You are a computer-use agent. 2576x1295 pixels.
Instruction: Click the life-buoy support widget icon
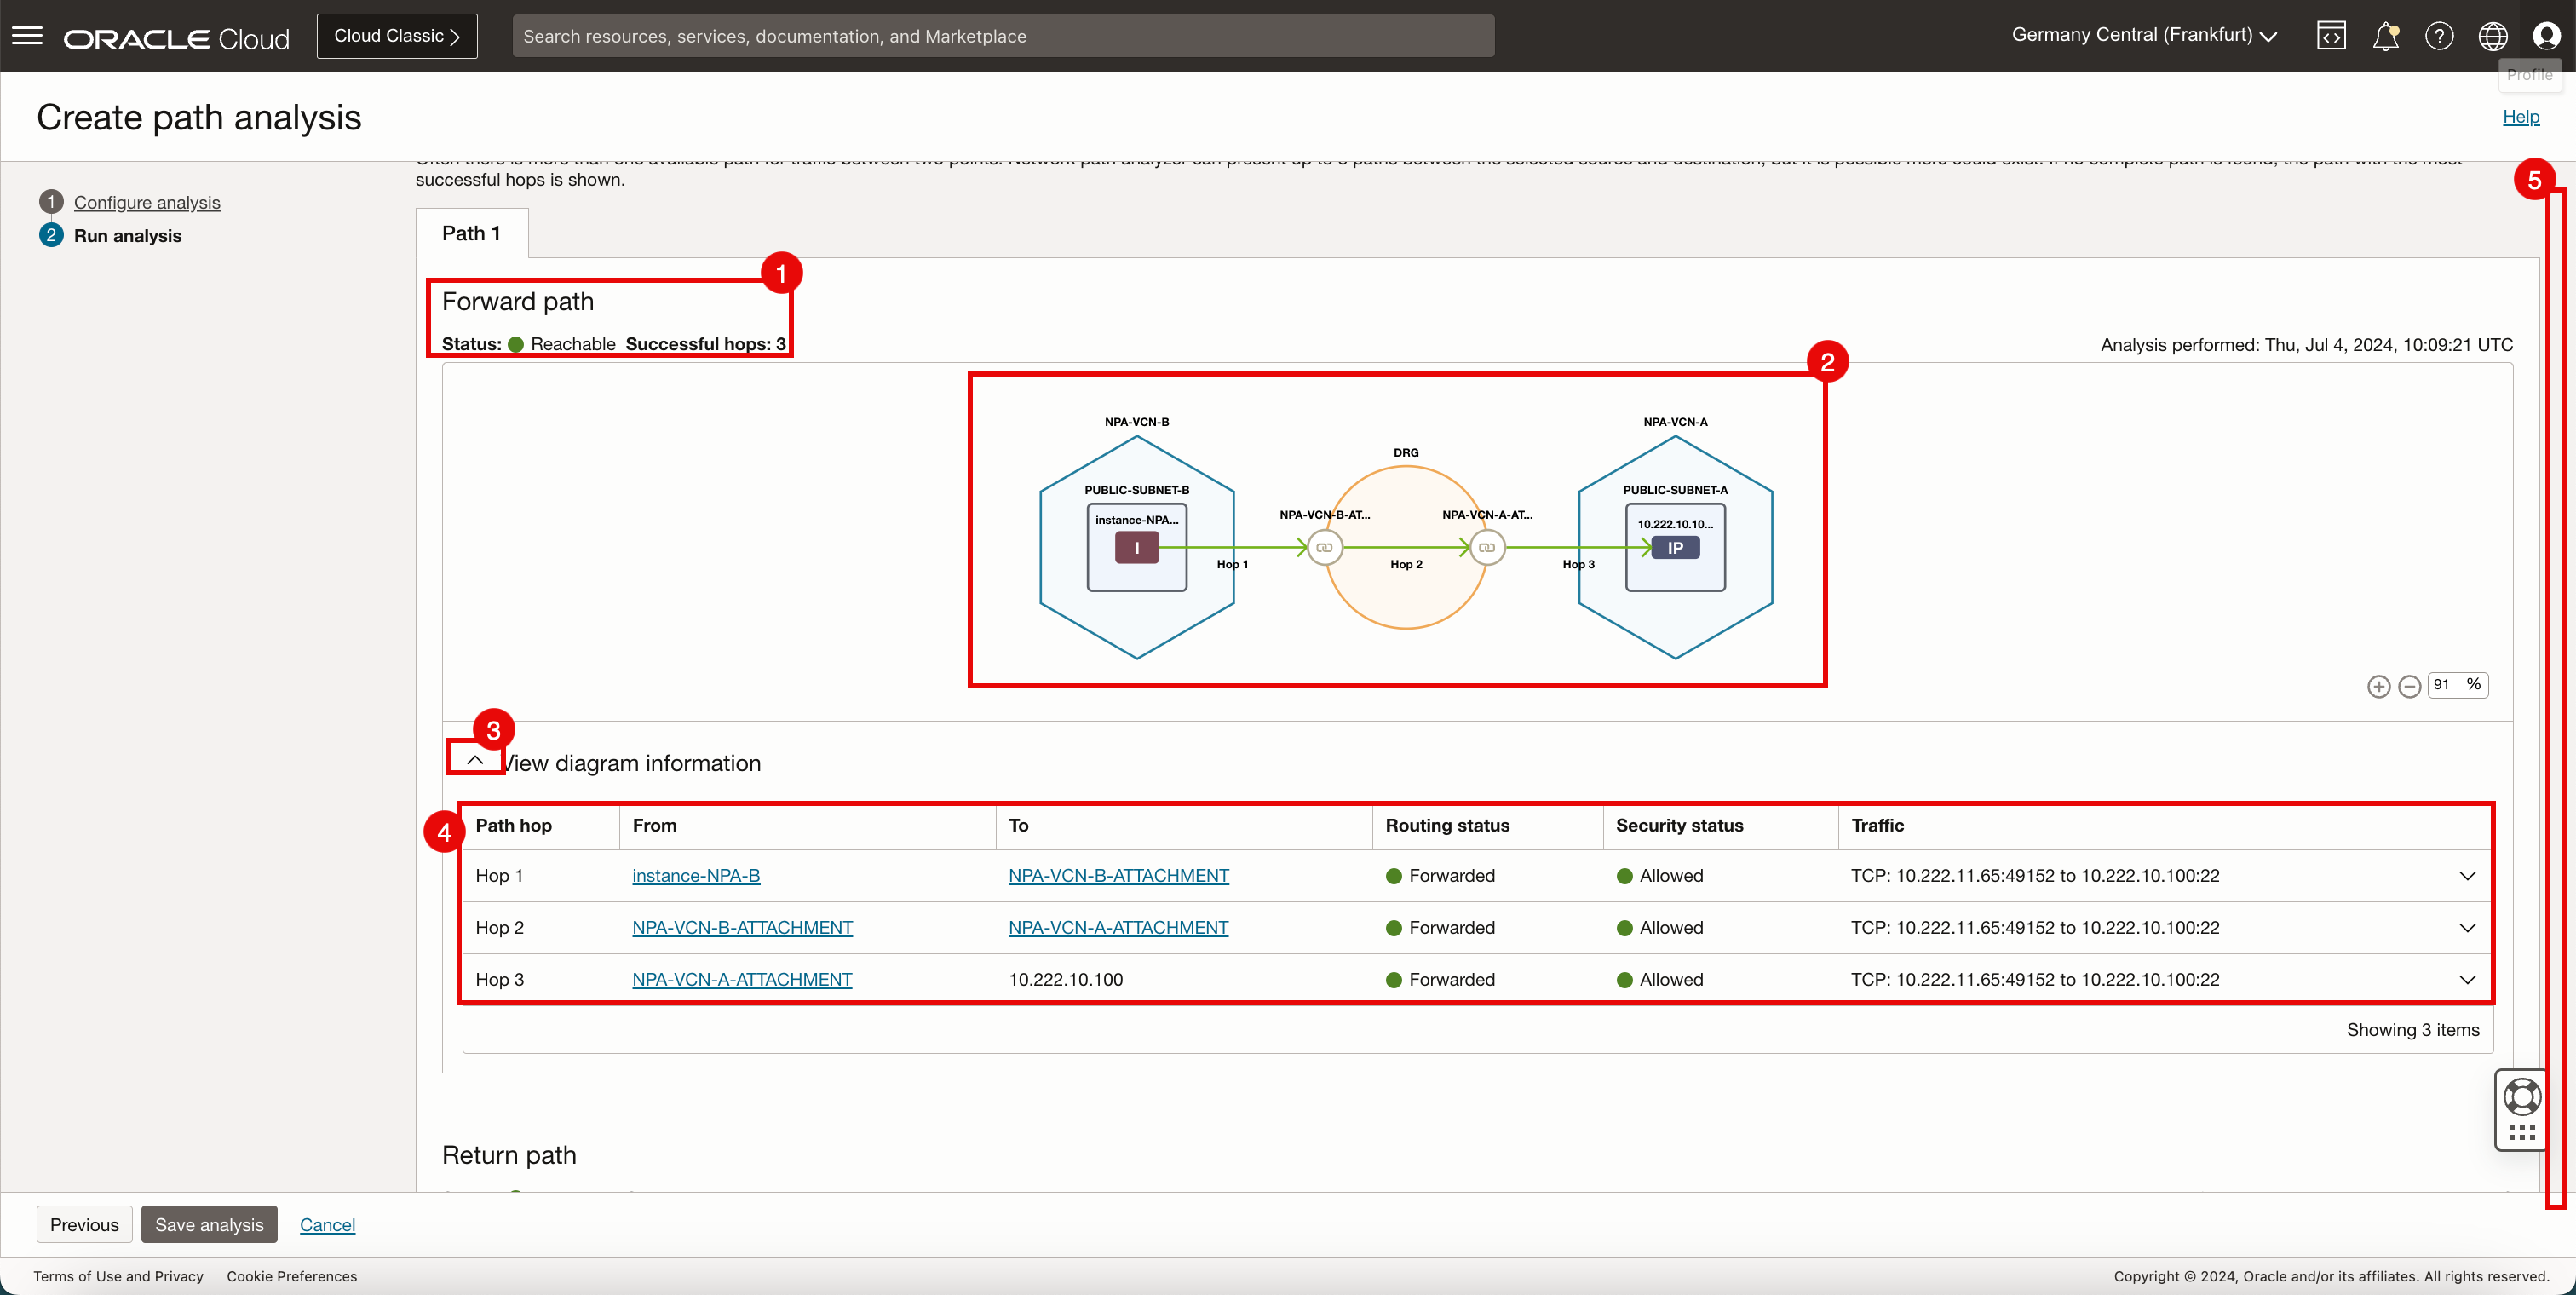tap(2522, 1096)
